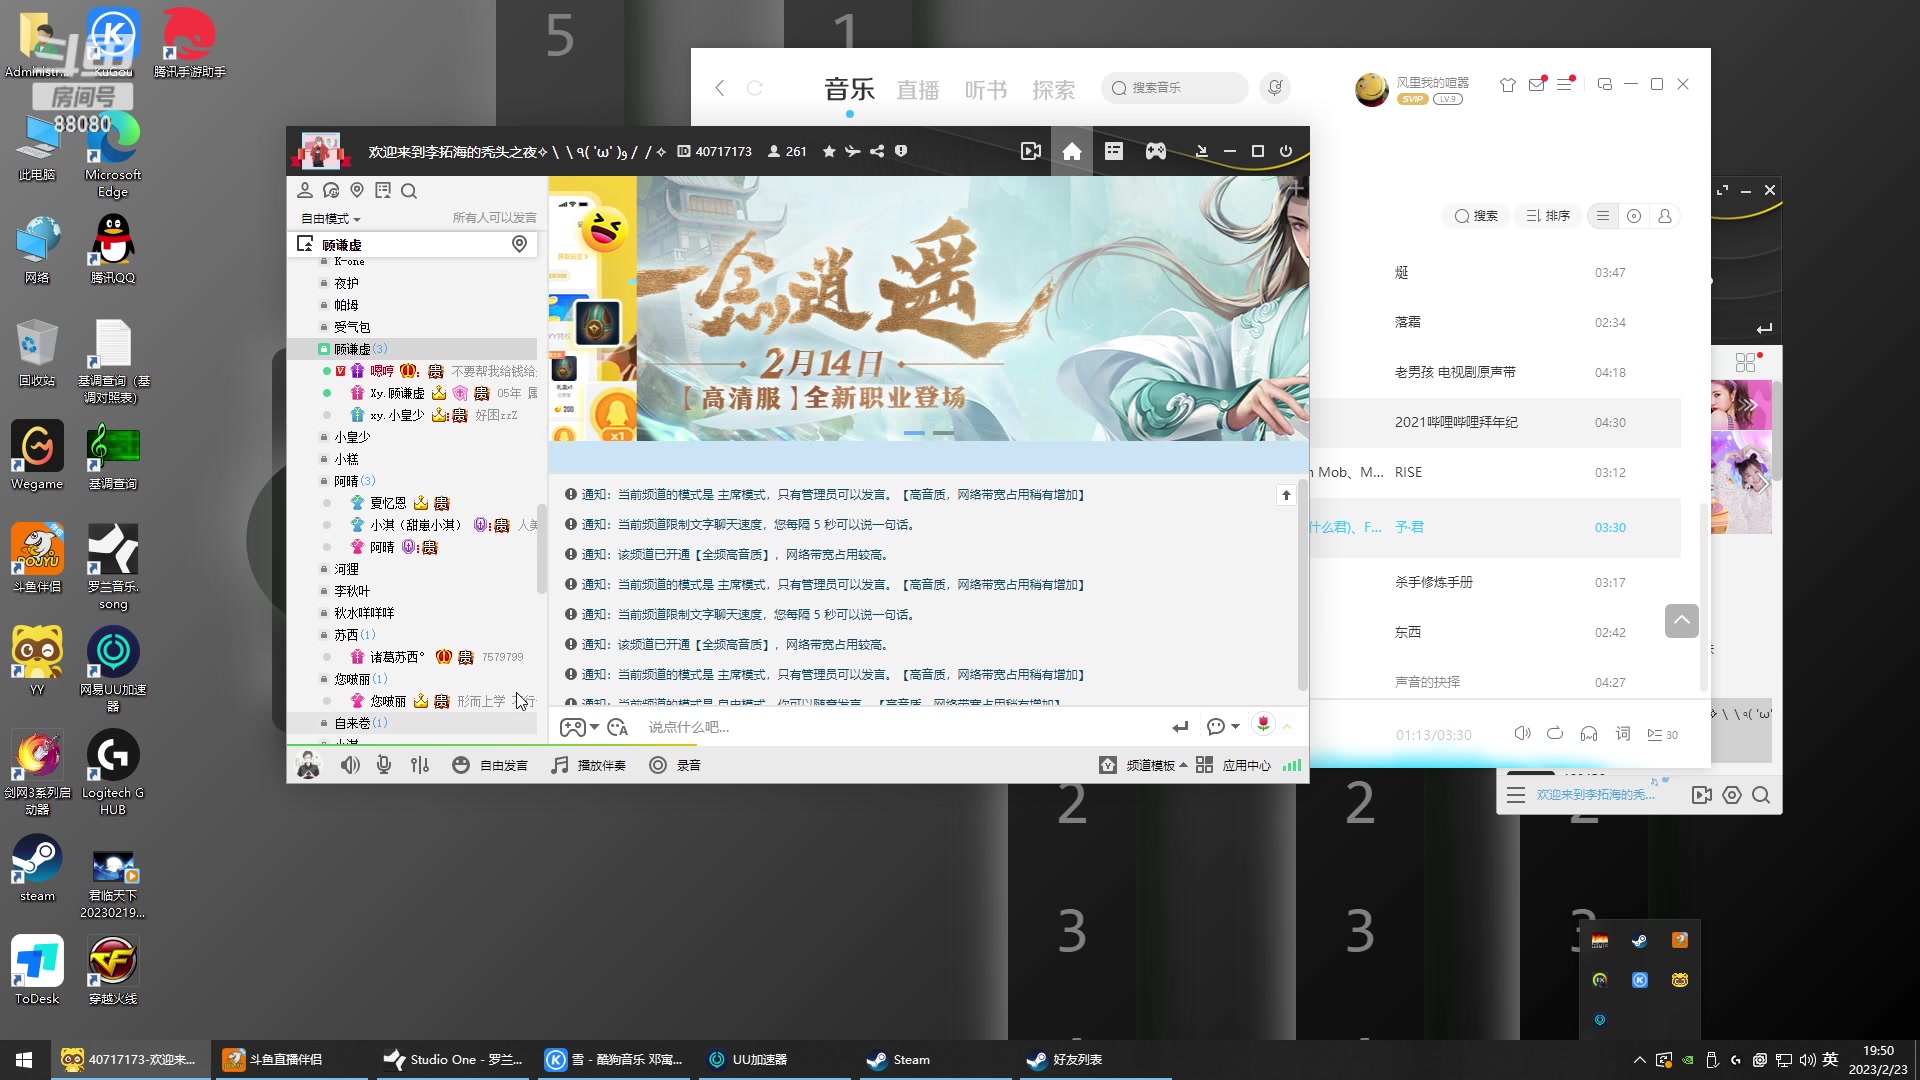Click the song title link in Kugou mini player
1920x1080 pixels.
click(x=1594, y=793)
